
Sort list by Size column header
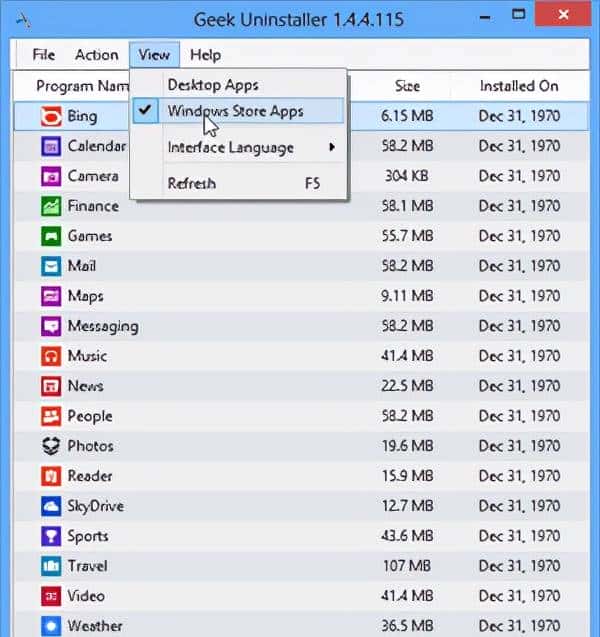(x=407, y=86)
